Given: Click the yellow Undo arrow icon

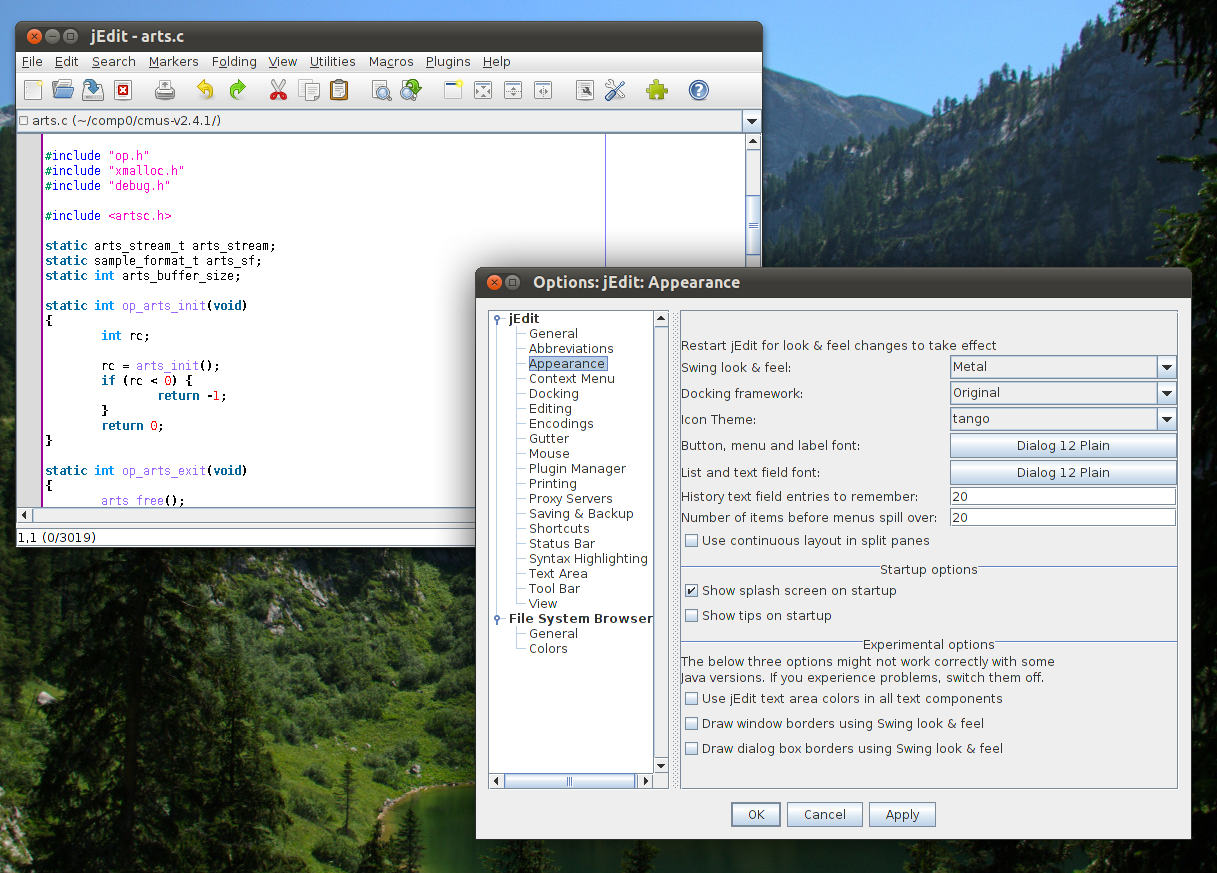Looking at the screenshot, I should point(205,90).
